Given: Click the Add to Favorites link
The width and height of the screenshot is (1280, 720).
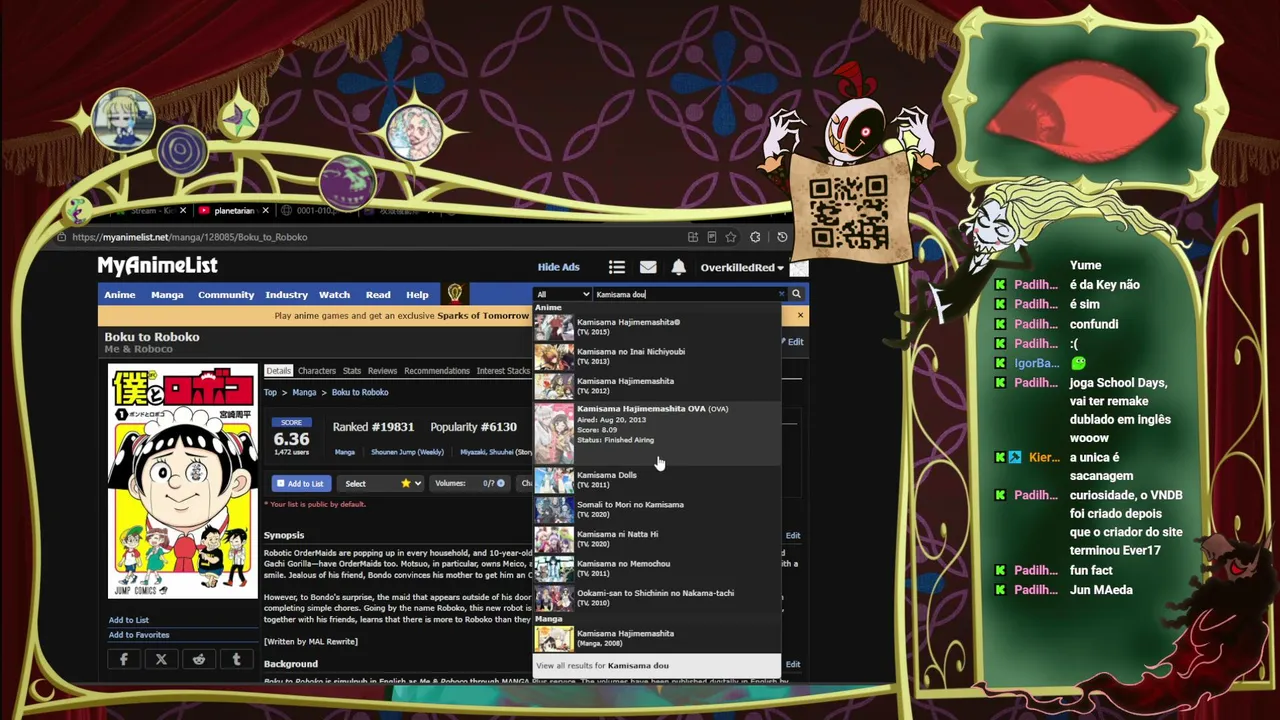Looking at the screenshot, I should (139, 635).
